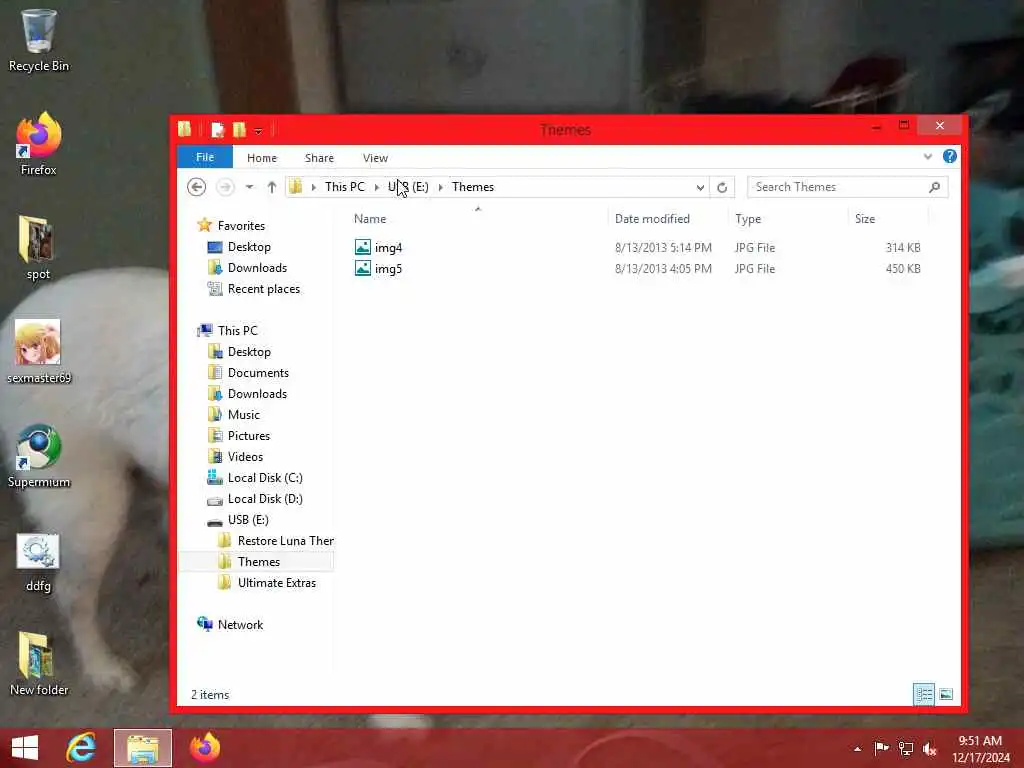This screenshot has height=768, width=1024.
Task: Open Desktop under Favorites
Action: click(x=249, y=247)
